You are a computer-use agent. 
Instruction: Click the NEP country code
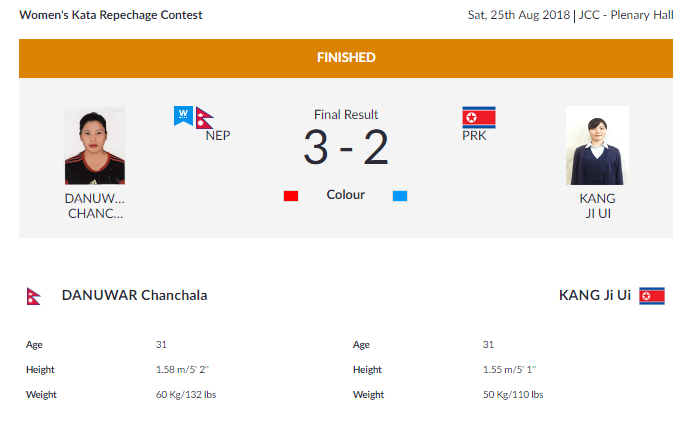[x=218, y=135]
